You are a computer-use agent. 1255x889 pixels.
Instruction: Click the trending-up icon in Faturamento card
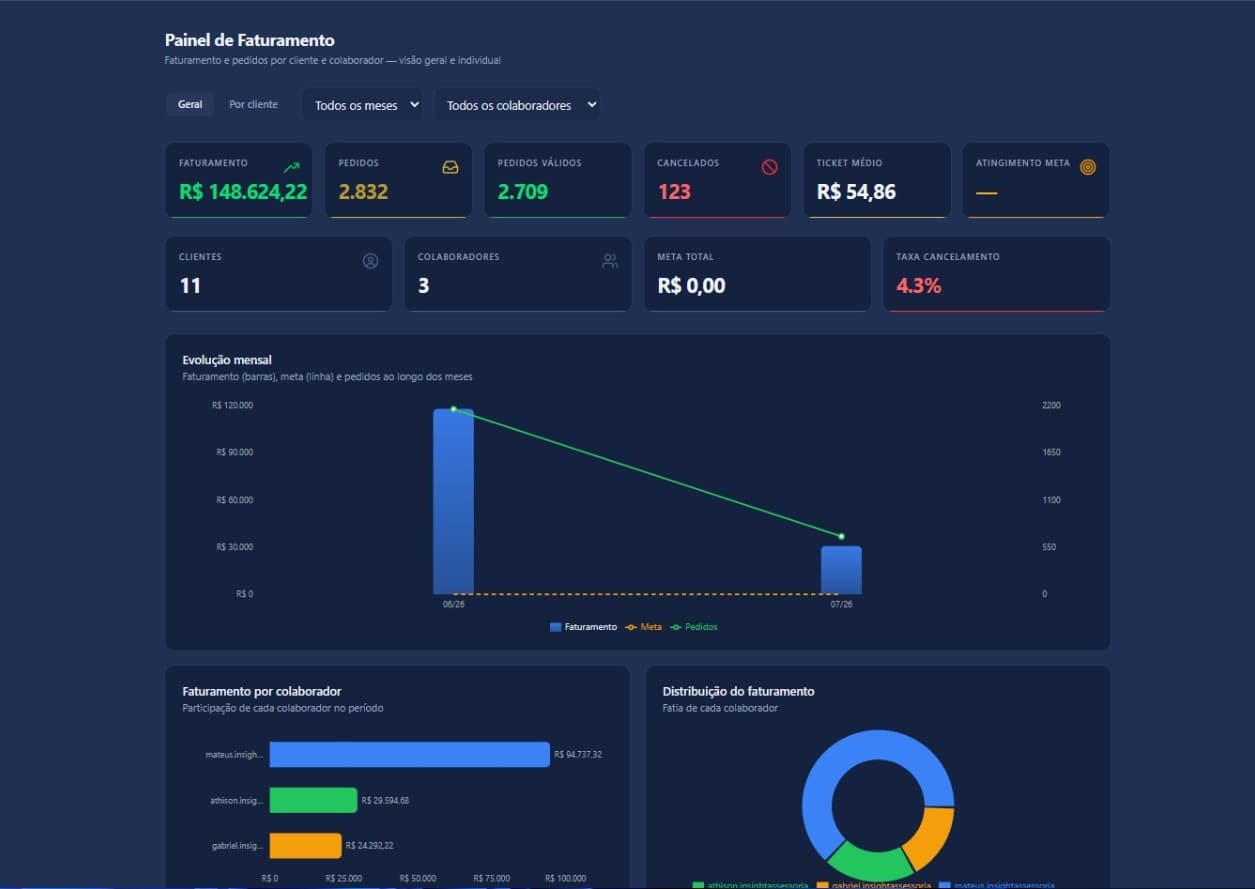pyautogui.click(x=291, y=167)
